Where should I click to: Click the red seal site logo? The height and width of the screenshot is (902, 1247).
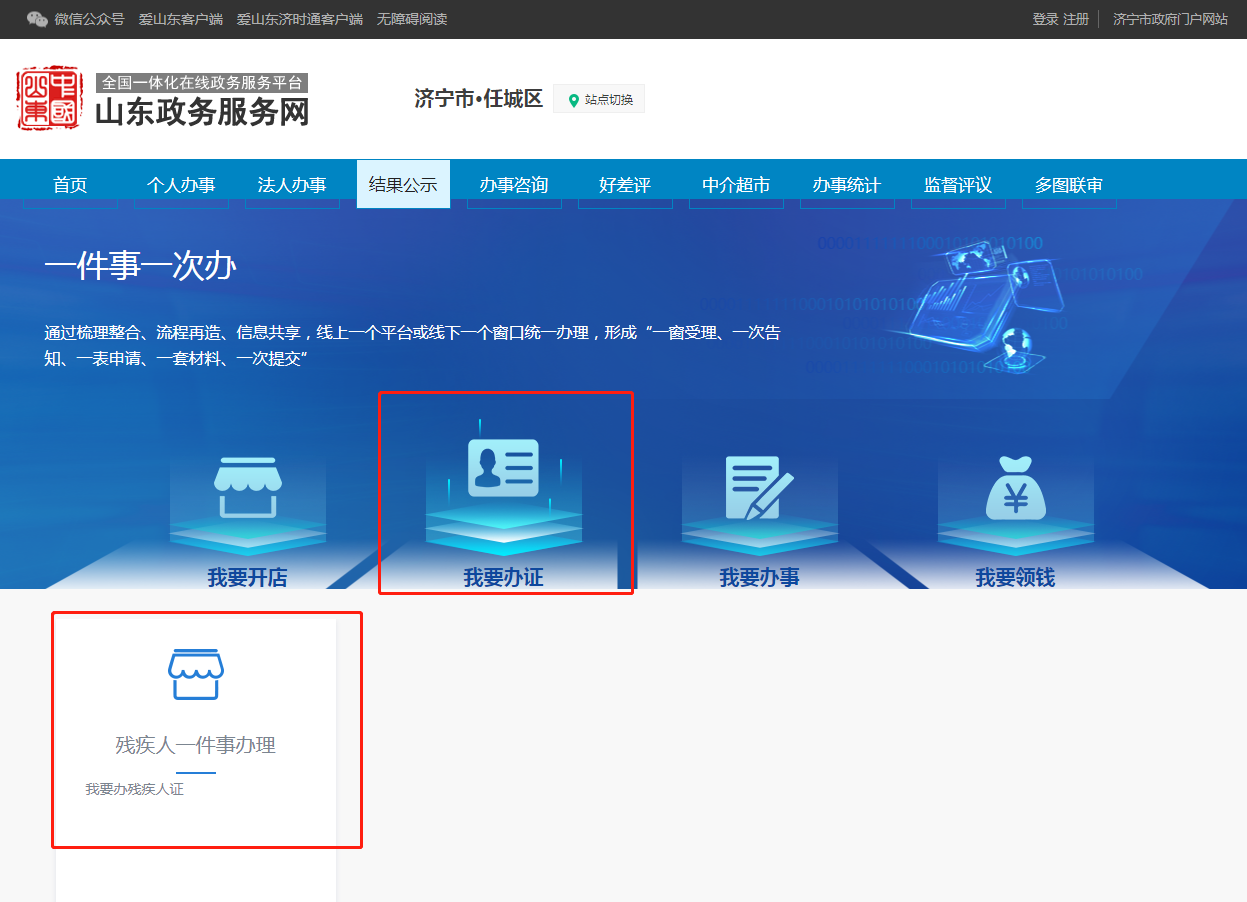click(x=49, y=98)
